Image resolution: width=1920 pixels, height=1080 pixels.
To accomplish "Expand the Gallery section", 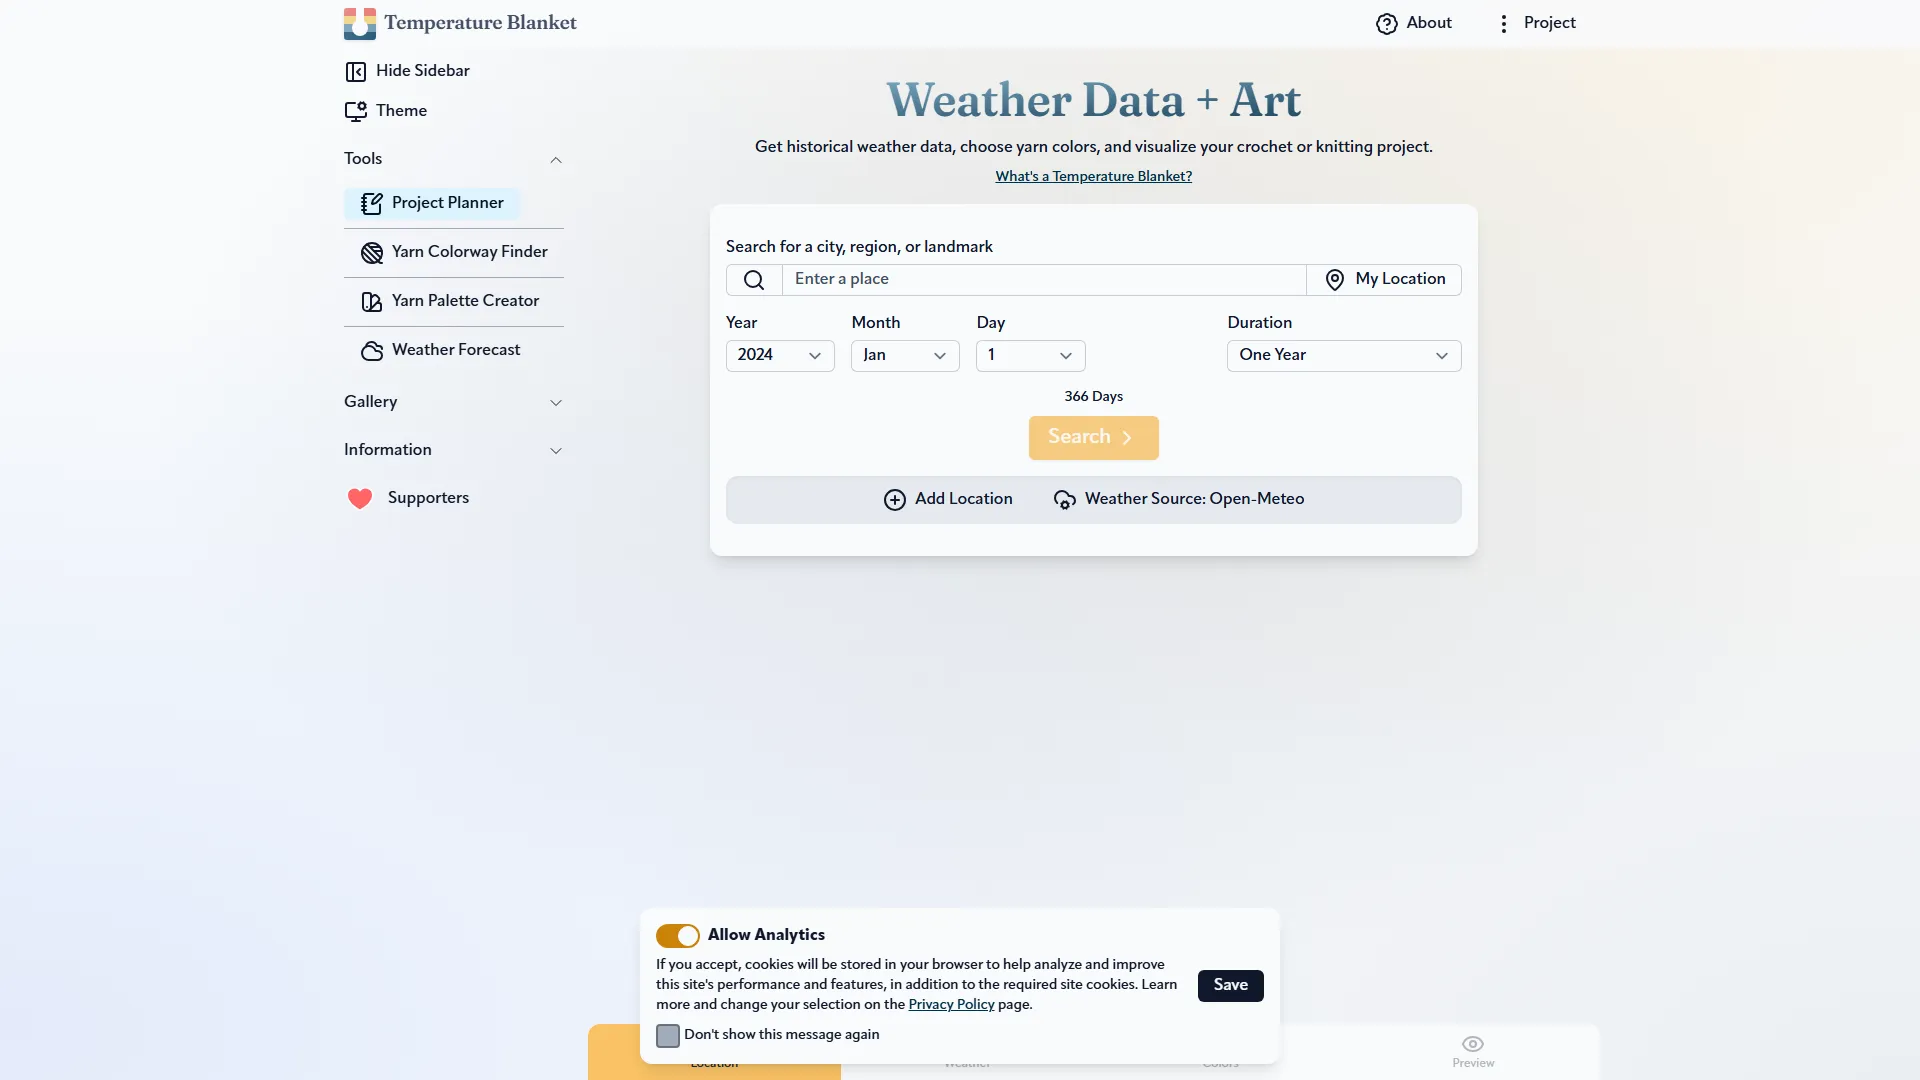I will click(556, 402).
